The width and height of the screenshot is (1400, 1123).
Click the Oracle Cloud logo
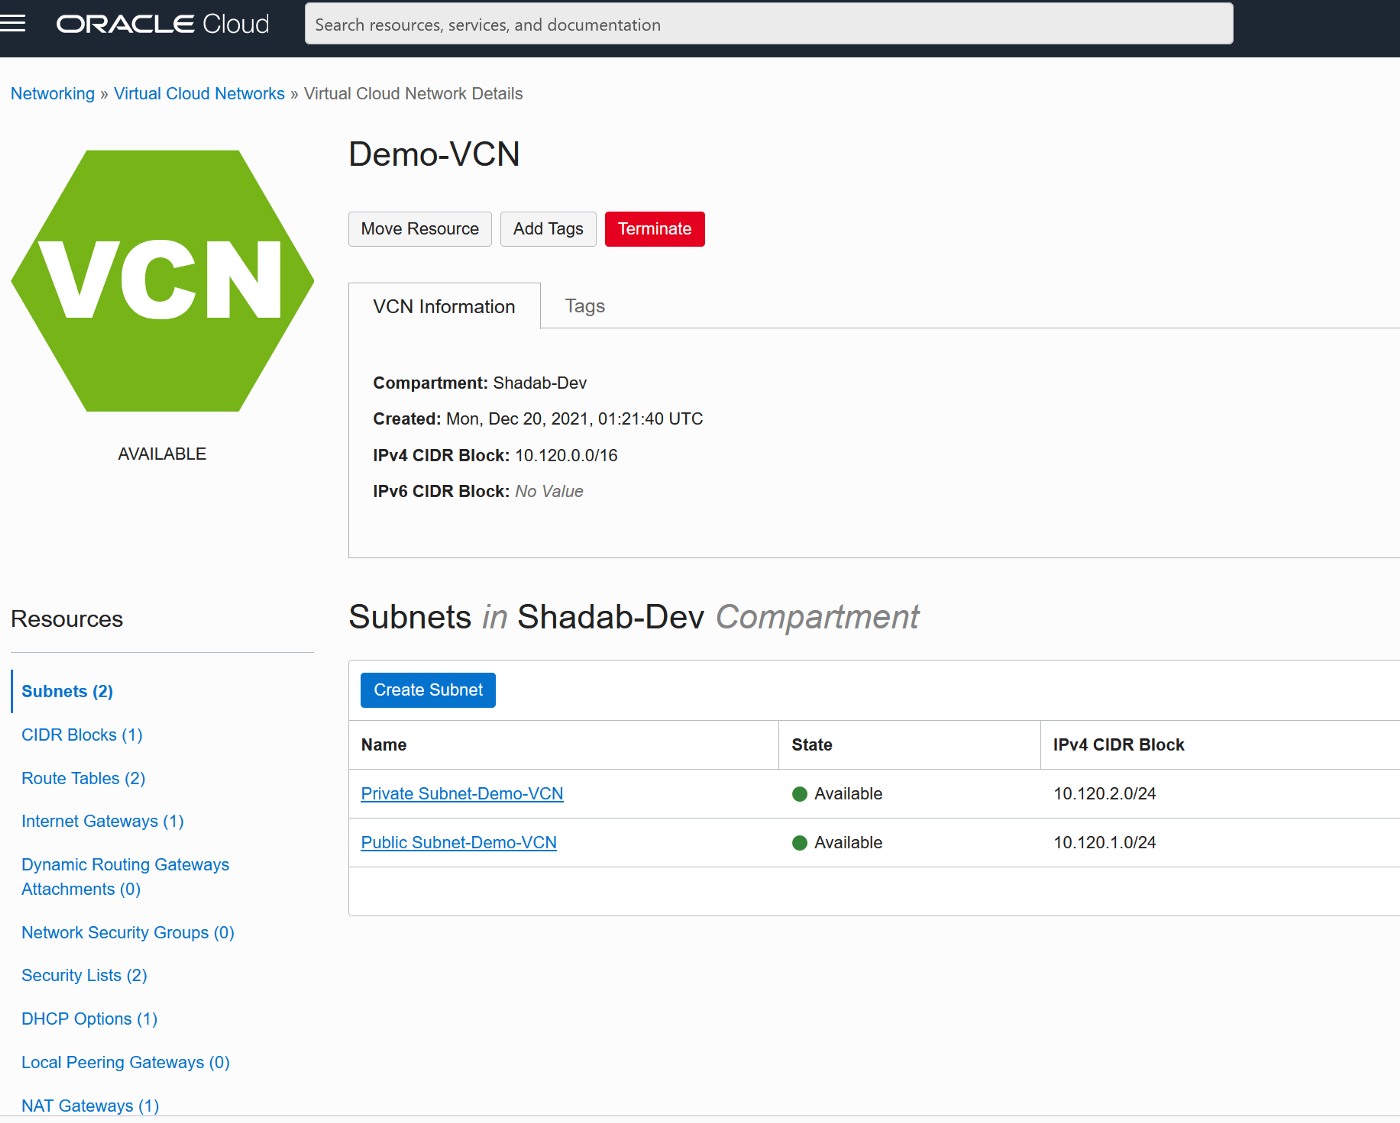click(x=163, y=24)
